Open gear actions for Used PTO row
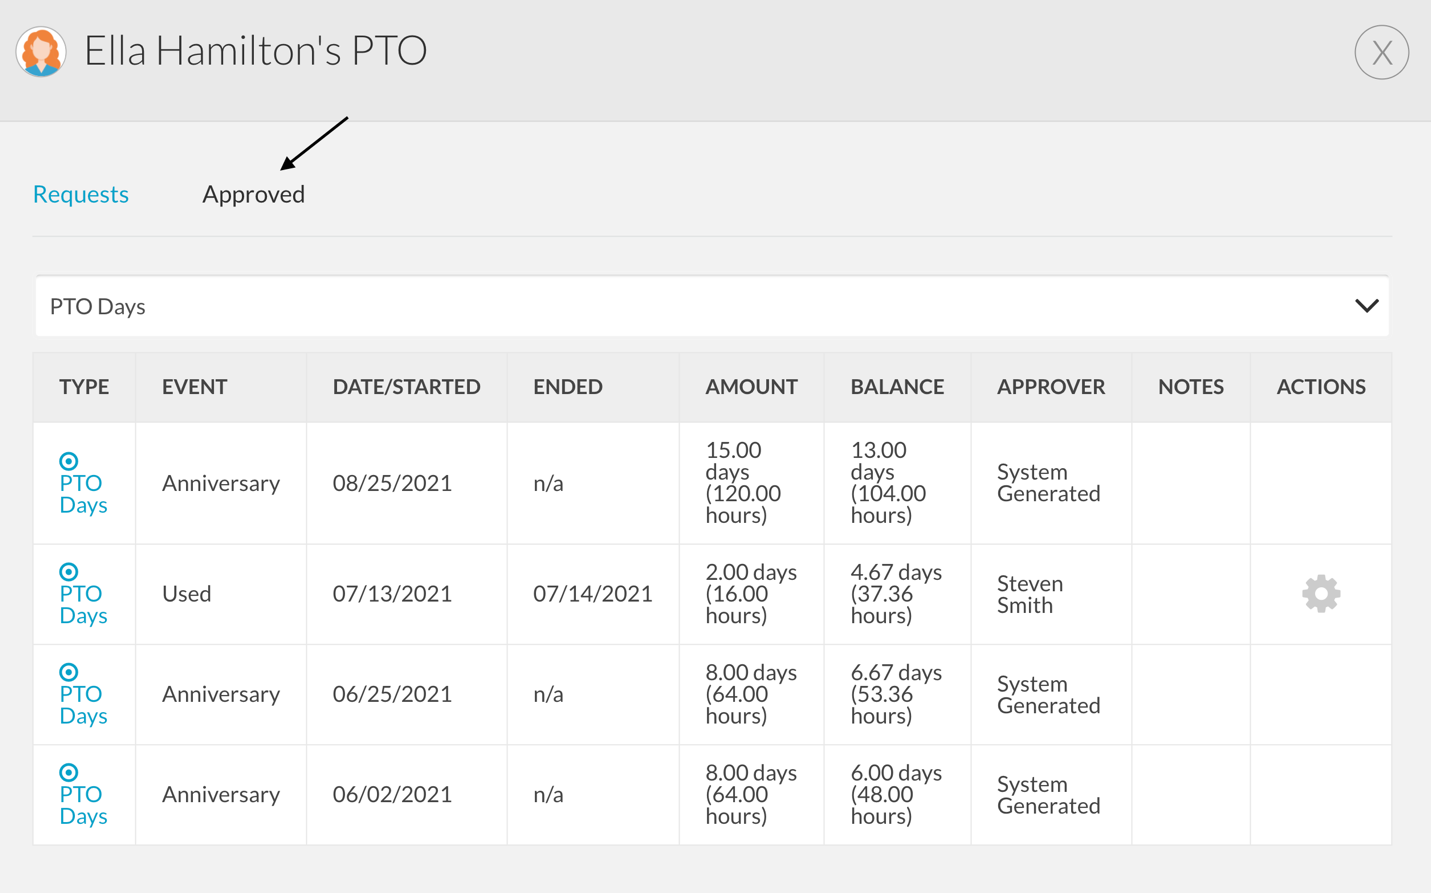Viewport: 1431px width, 893px height. pos(1320,594)
